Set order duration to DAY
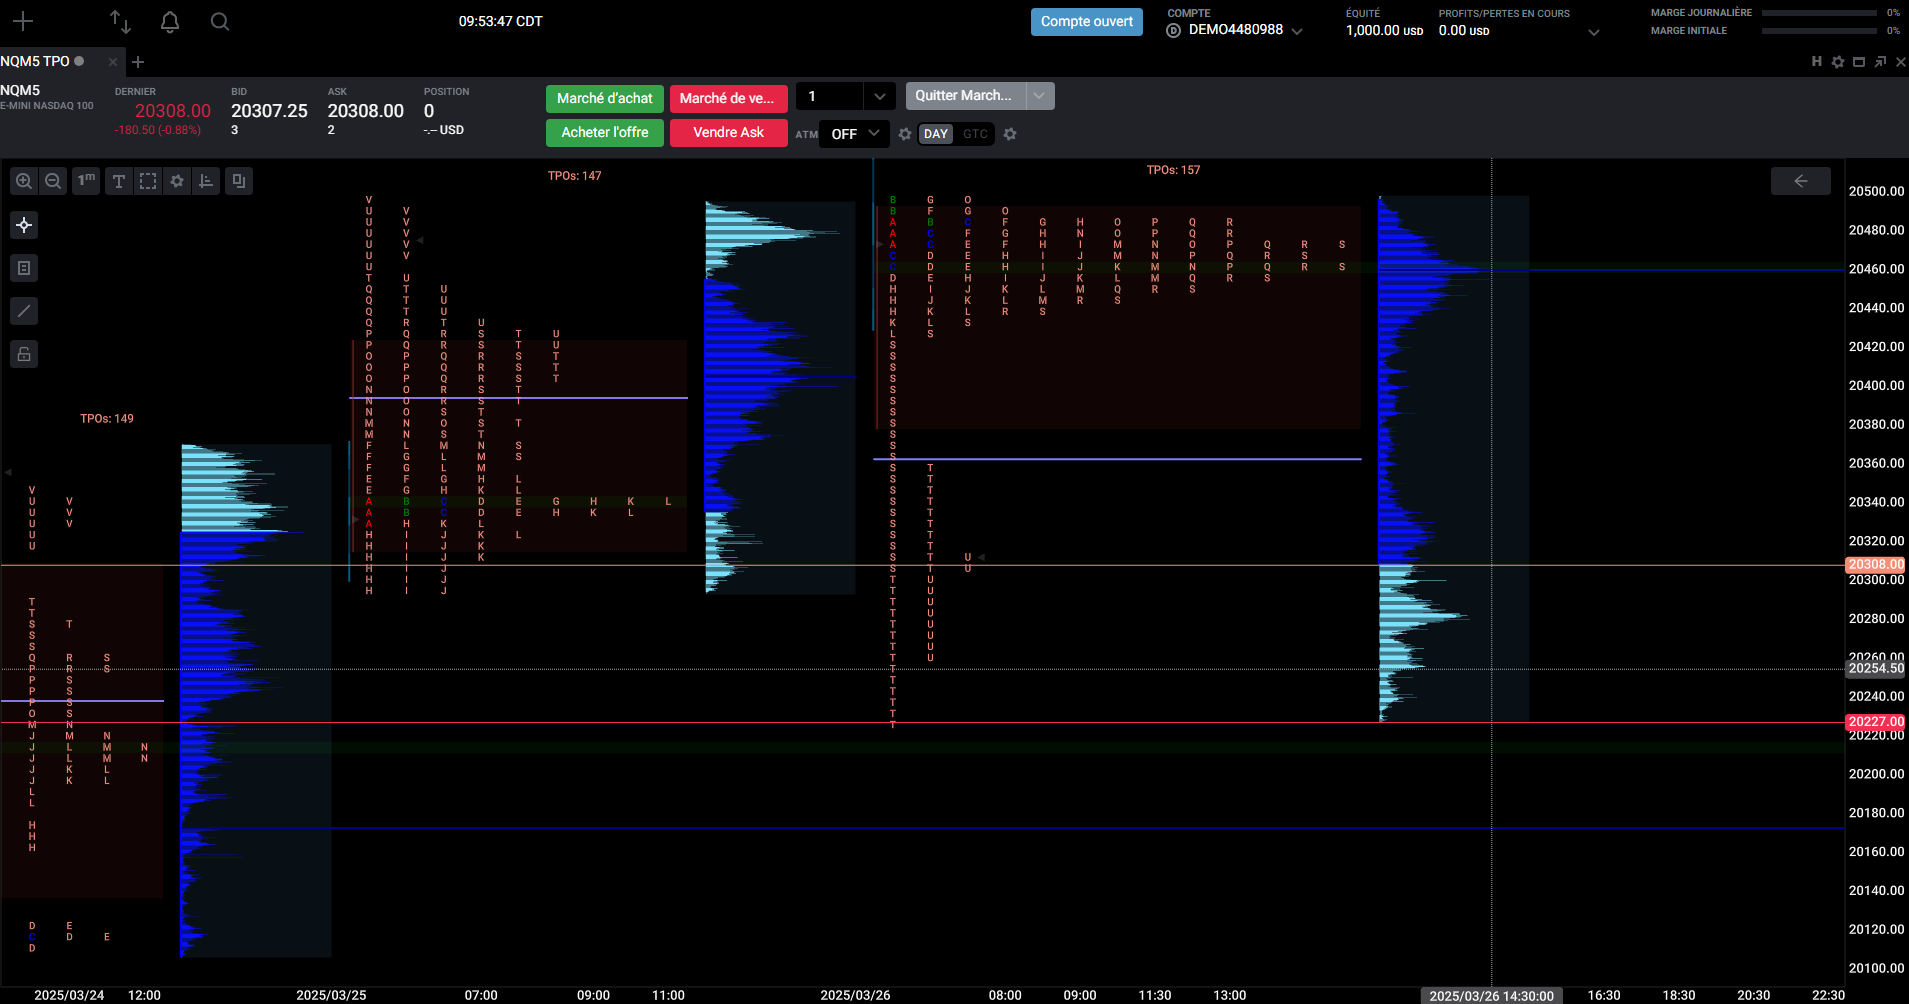This screenshot has height=1004, width=1909. (935, 134)
